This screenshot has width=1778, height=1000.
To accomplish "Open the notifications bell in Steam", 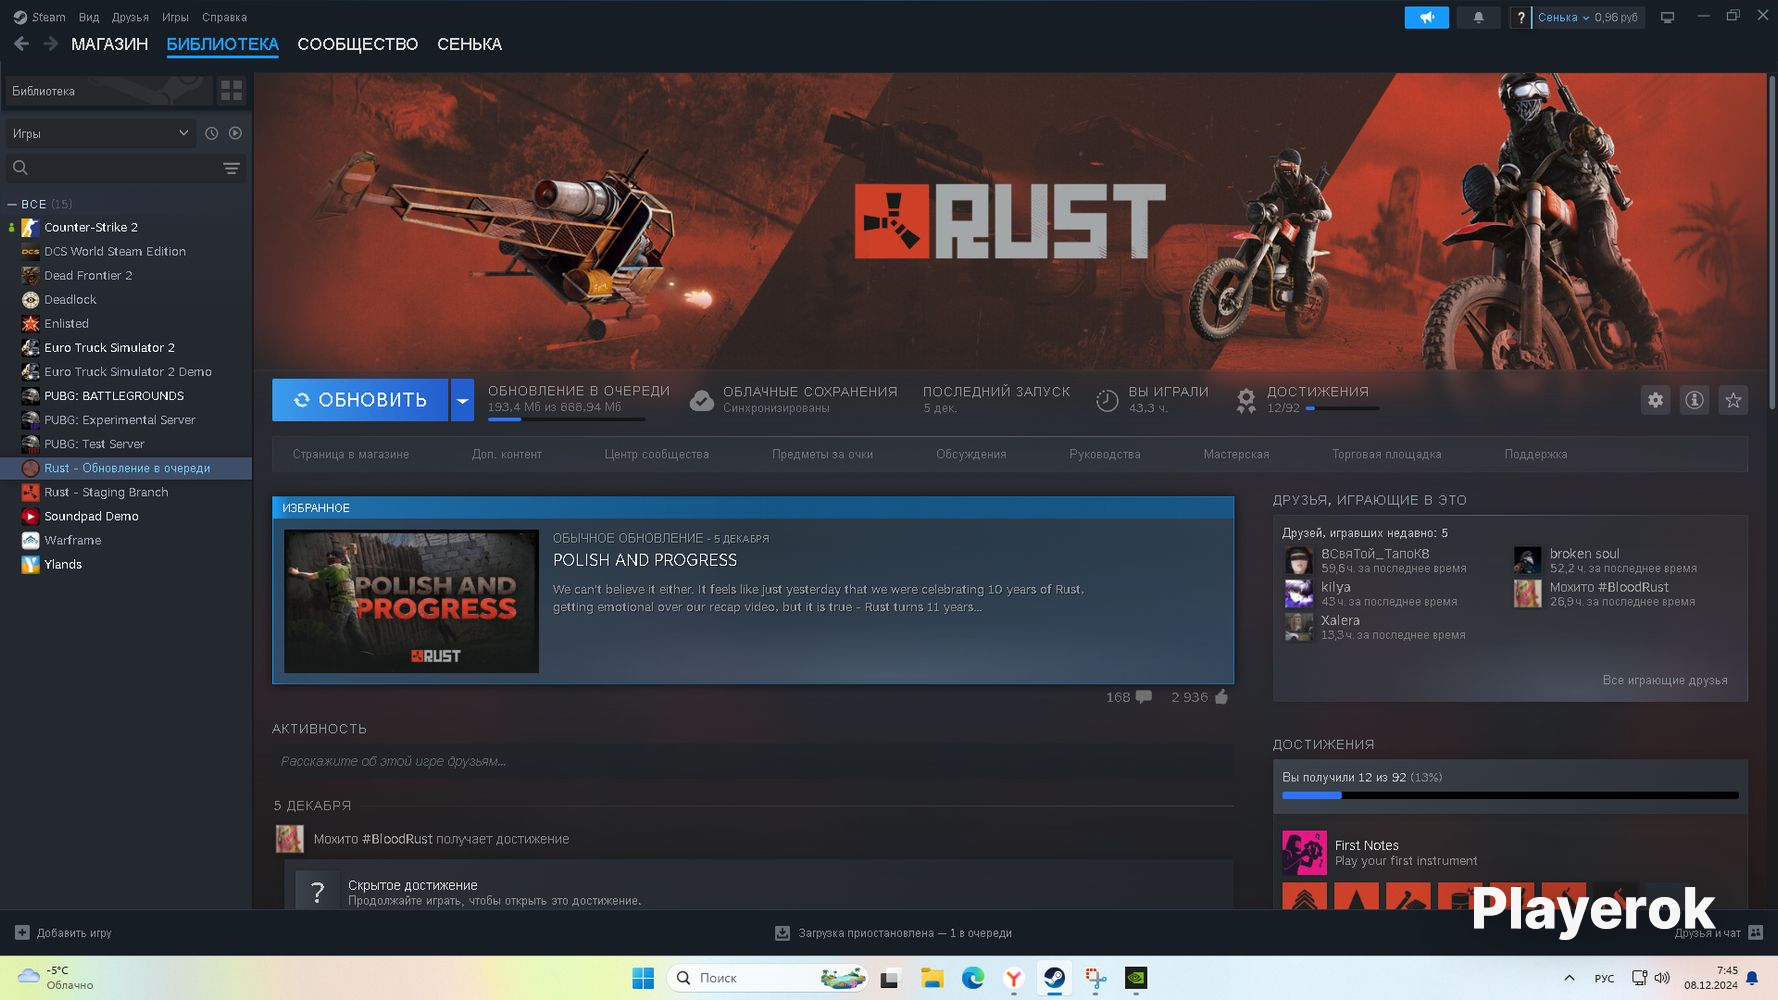I will point(1478,17).
